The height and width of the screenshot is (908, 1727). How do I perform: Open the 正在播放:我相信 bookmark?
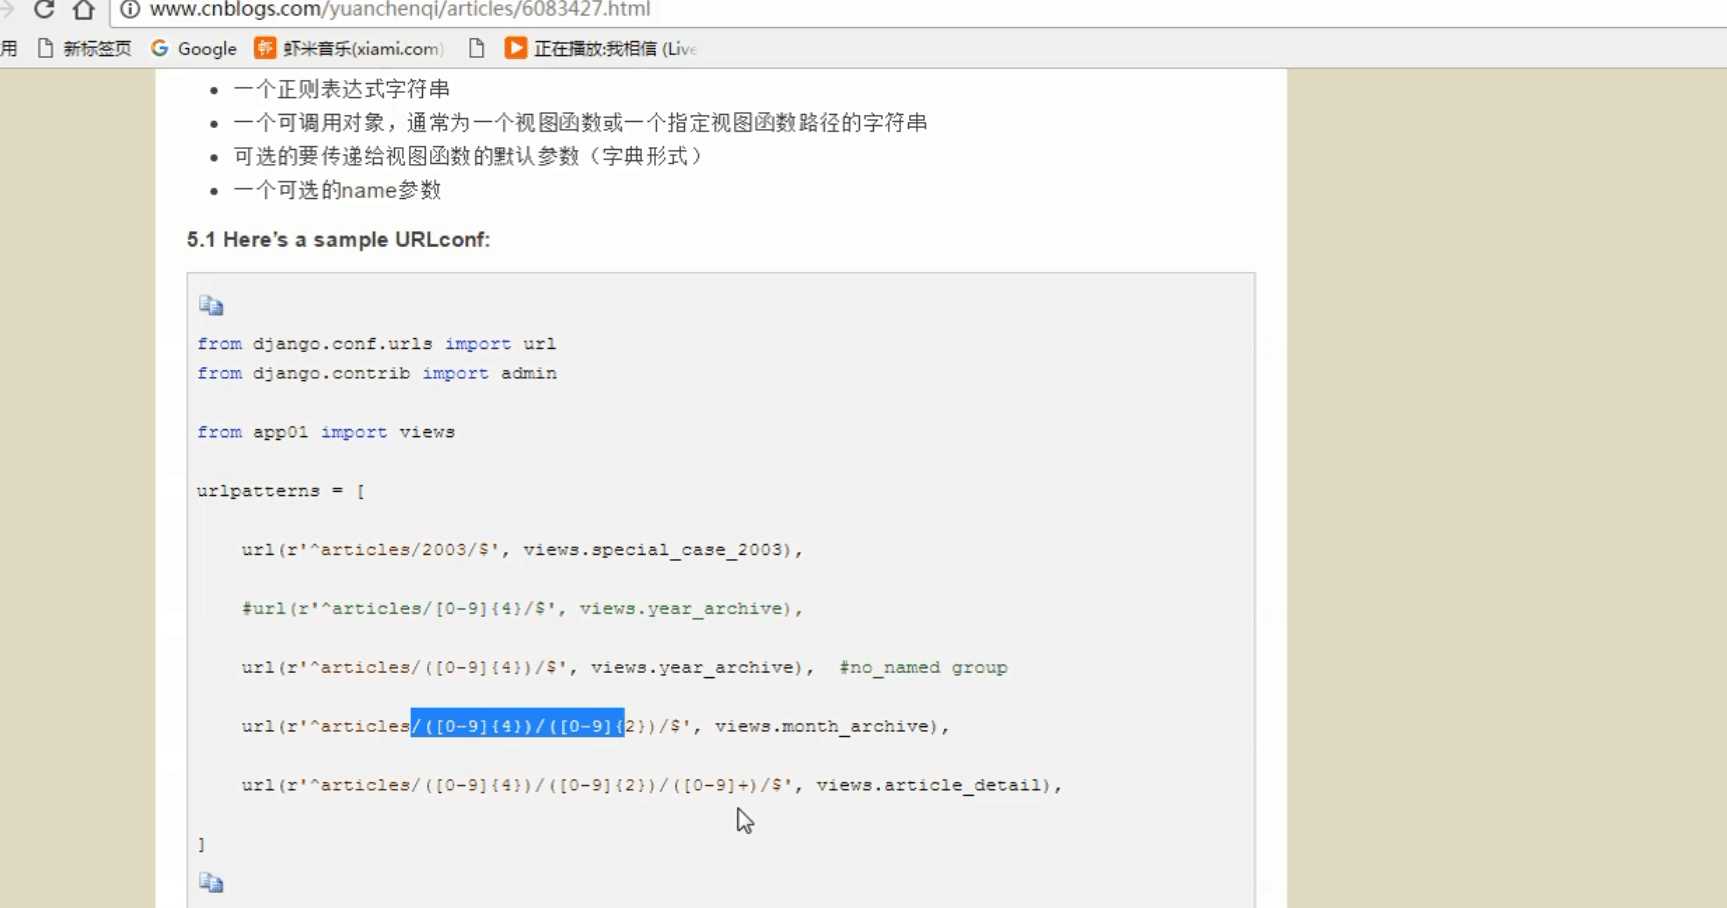(x=601, y=48)
